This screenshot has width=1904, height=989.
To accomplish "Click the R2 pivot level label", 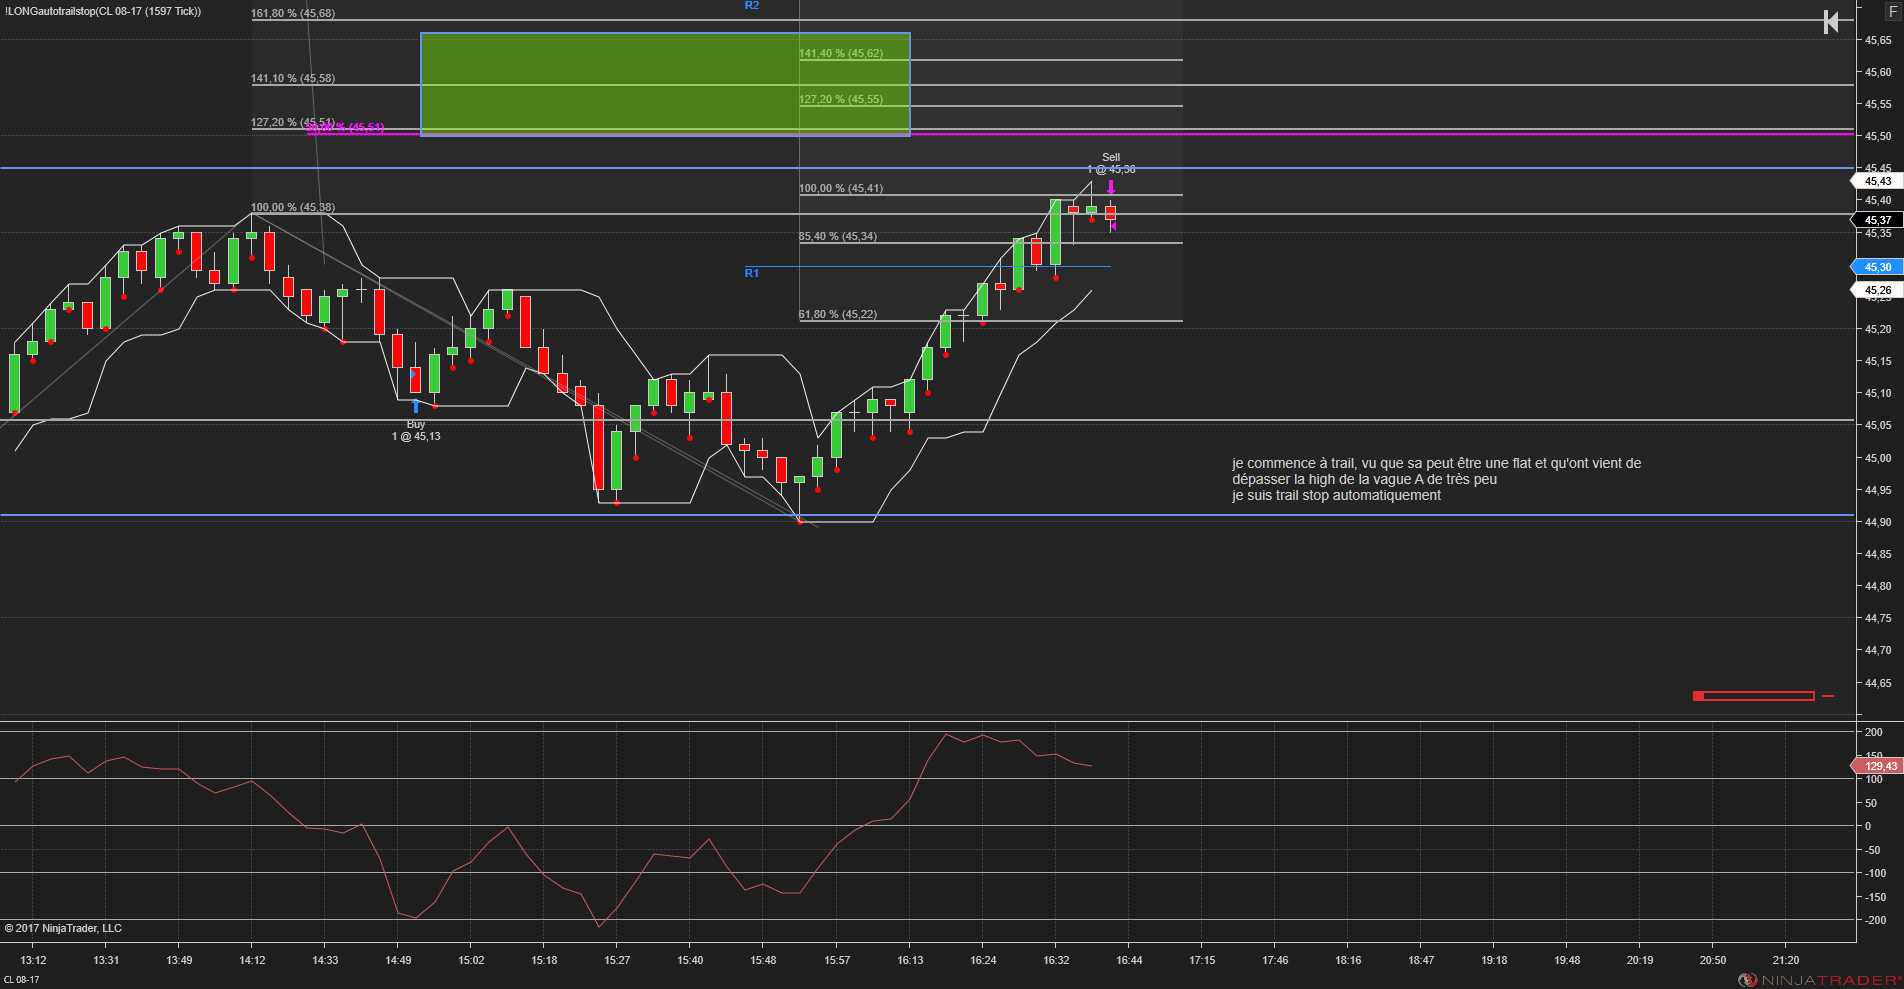I will (752, 6).
